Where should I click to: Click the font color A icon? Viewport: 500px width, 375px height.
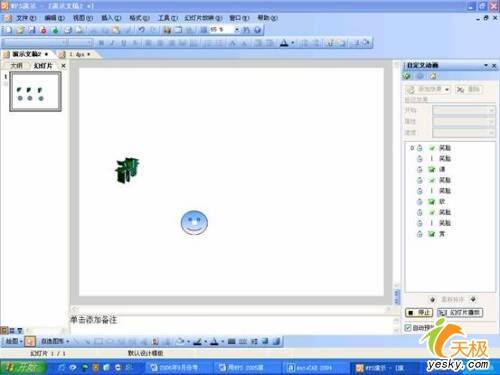[x=284, y=43]
